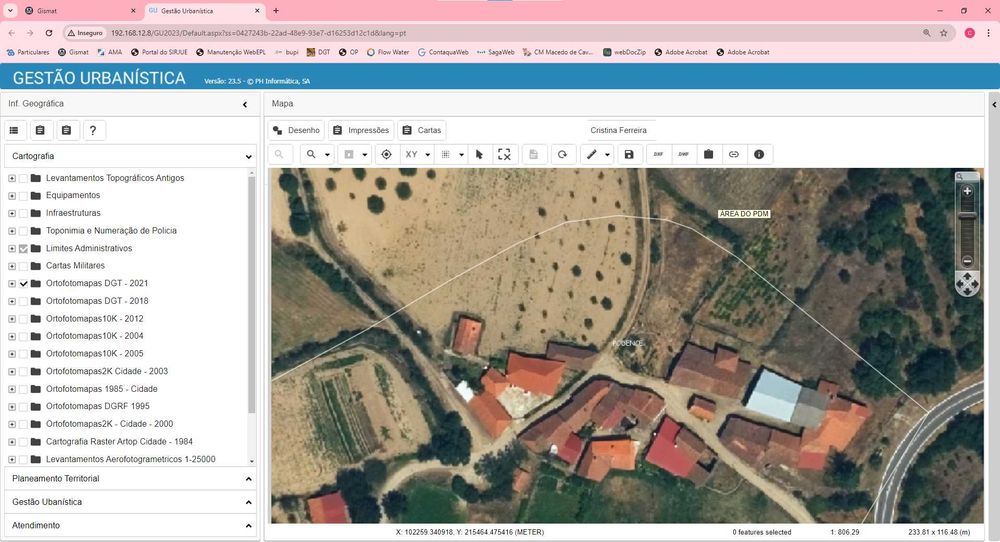The image size is (1000, 542).
Task: Open the Flow Water bookmark
Action: [388, 52]
